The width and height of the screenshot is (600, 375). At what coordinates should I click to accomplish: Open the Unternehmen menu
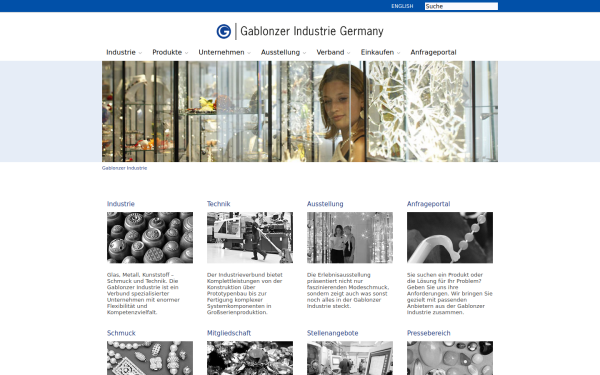coord(221,52)
